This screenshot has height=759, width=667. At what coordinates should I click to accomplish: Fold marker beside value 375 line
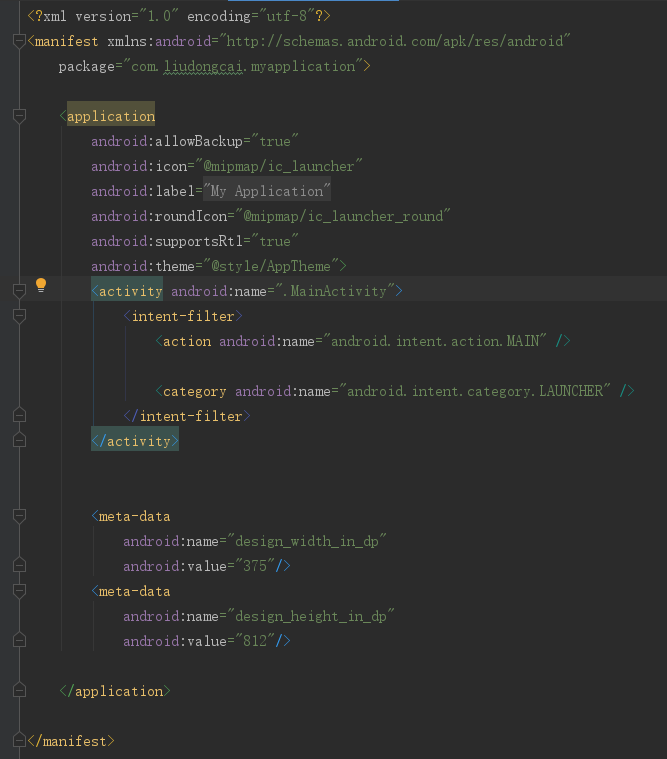[x=19, y=565]
